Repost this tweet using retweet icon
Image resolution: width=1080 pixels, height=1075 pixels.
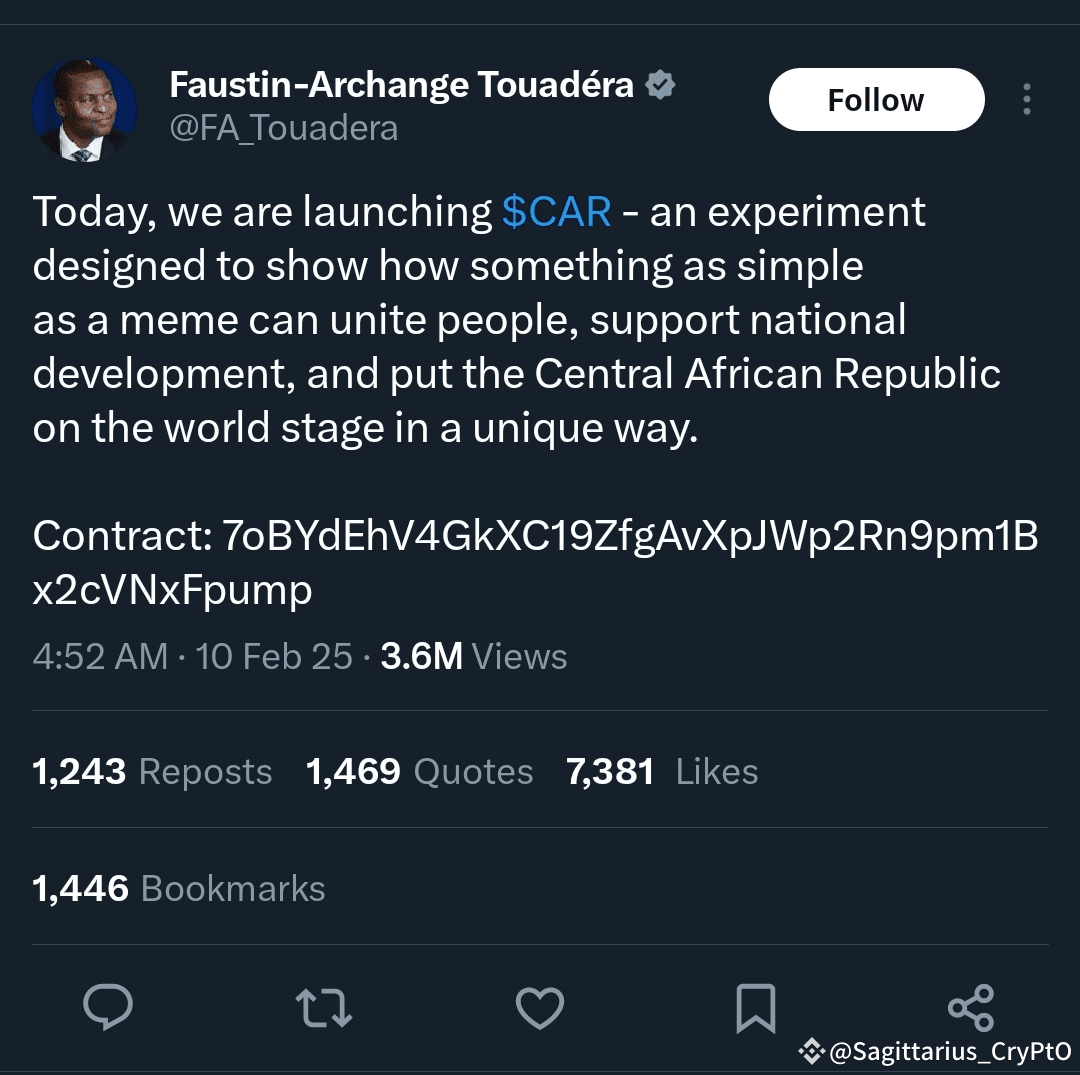tap(325, 1007)
